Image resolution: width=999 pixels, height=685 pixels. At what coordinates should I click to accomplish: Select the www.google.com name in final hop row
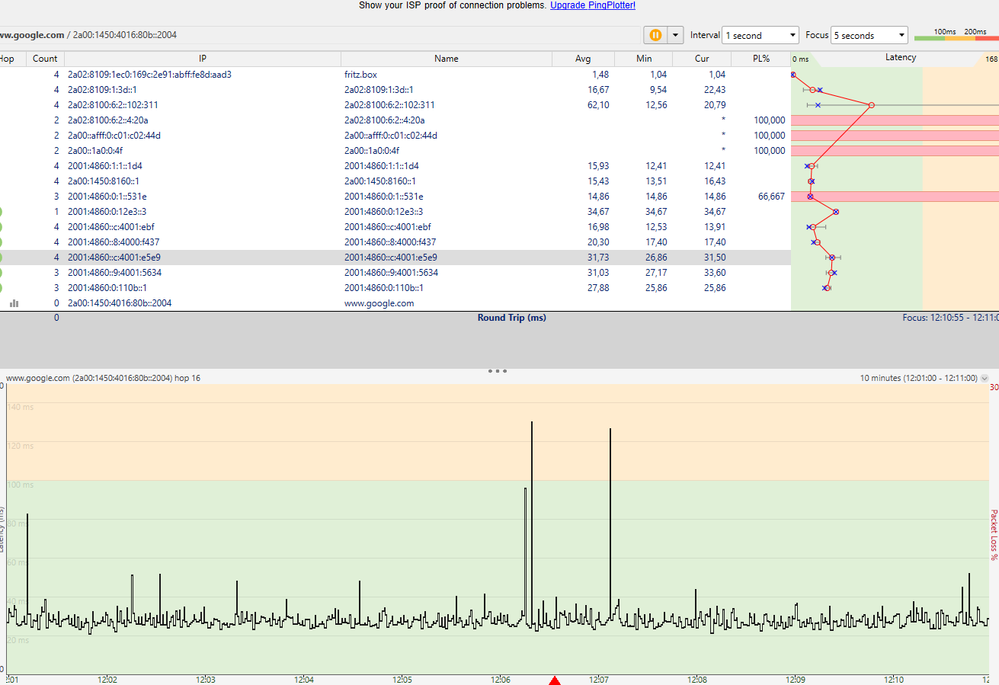click(379, 304)
